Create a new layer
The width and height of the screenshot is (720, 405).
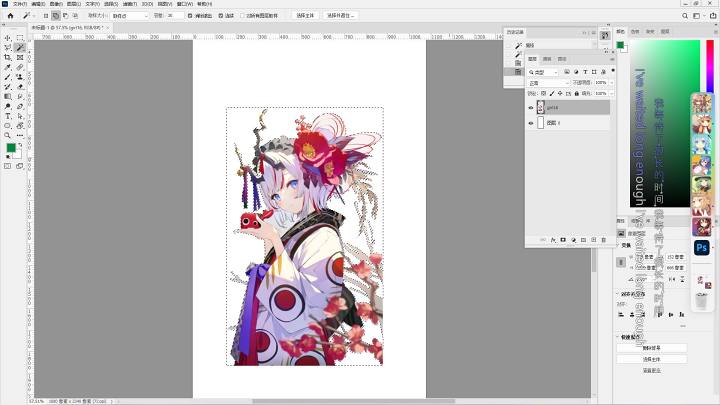click(x=594, y=240)
